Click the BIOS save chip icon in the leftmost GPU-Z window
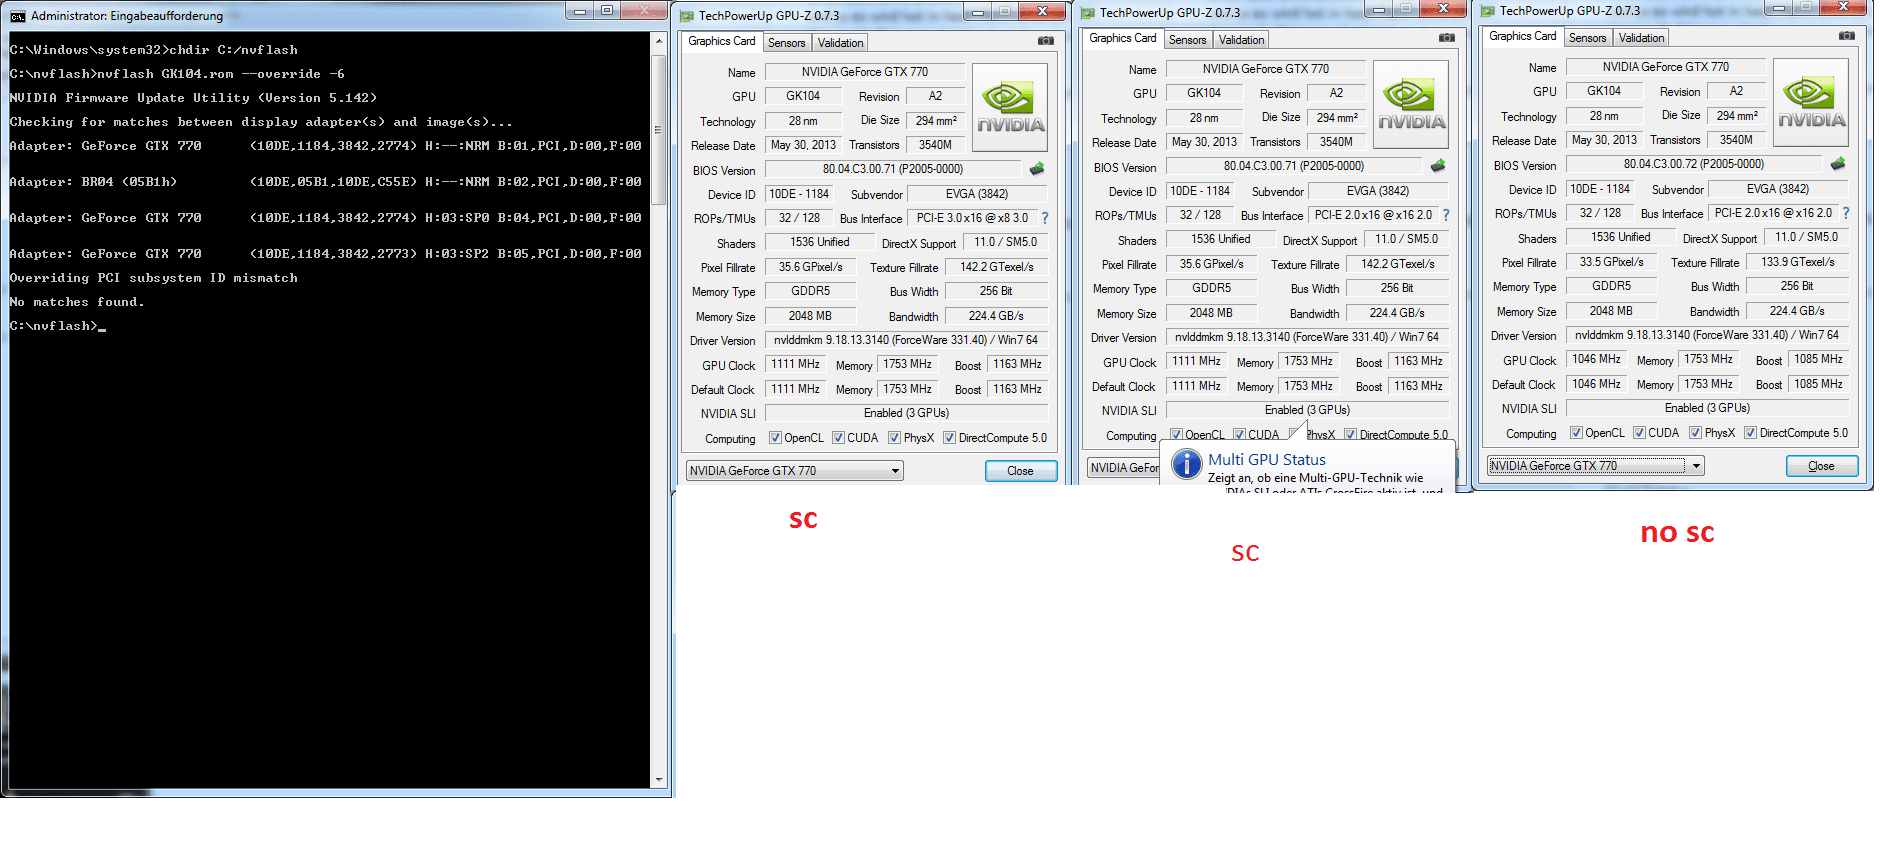The height and width of the screenshot is (867, 1903). pyautogui.click(x=1037, y=169)
